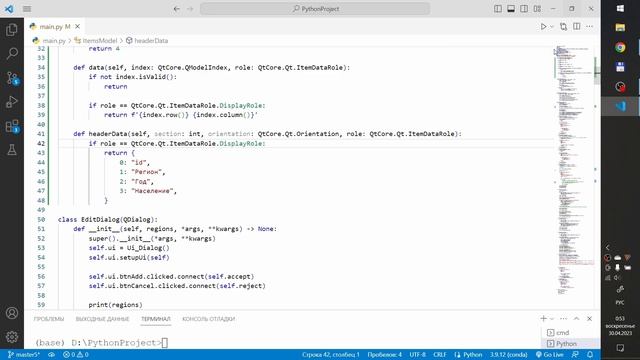Toggle primary side bar layout
640x360 pixels.
click(498, 9)
